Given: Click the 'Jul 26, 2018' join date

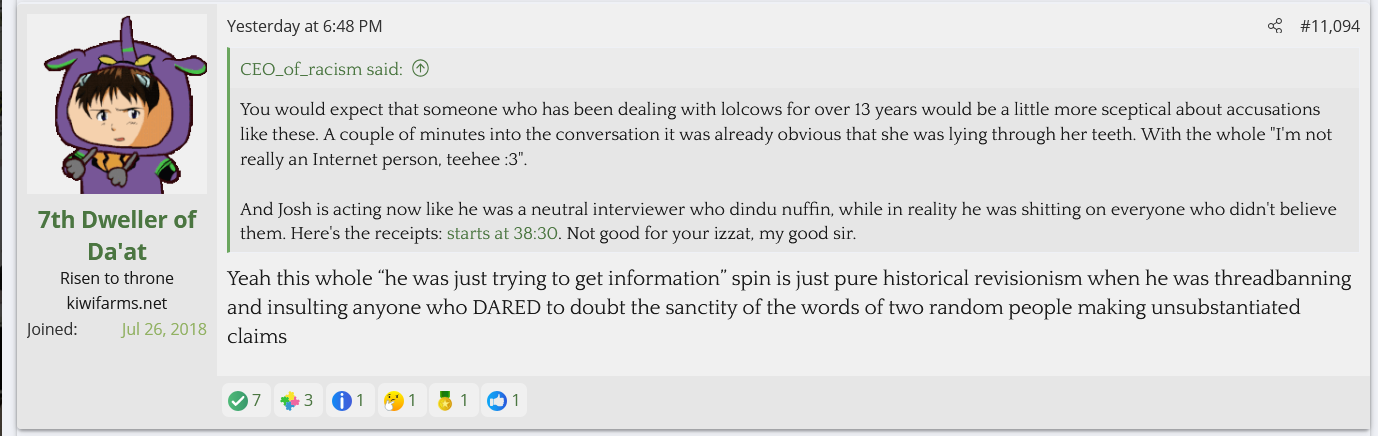Looking at the screenshot, I should pos(164,328).
